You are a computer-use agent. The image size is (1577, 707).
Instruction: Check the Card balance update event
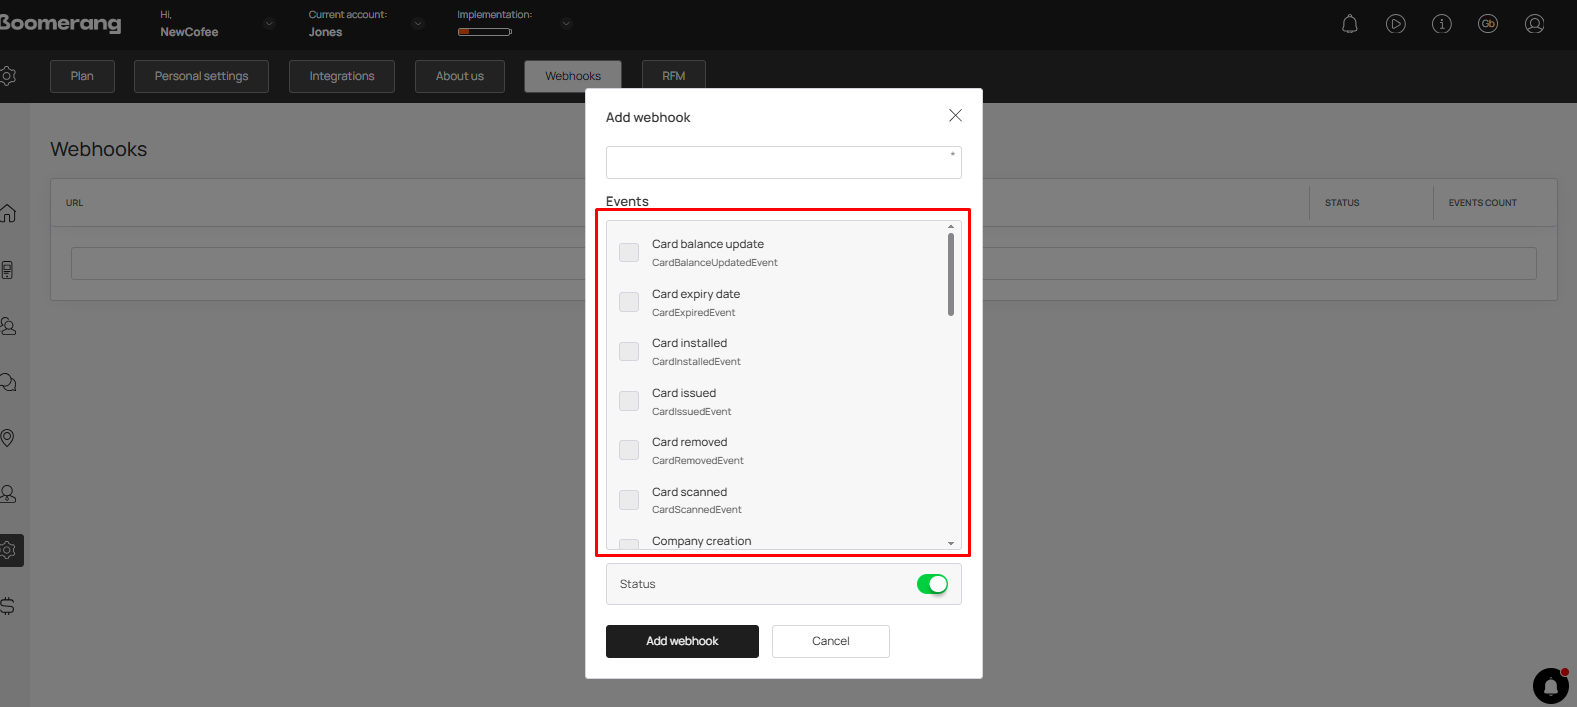[629, 253]
